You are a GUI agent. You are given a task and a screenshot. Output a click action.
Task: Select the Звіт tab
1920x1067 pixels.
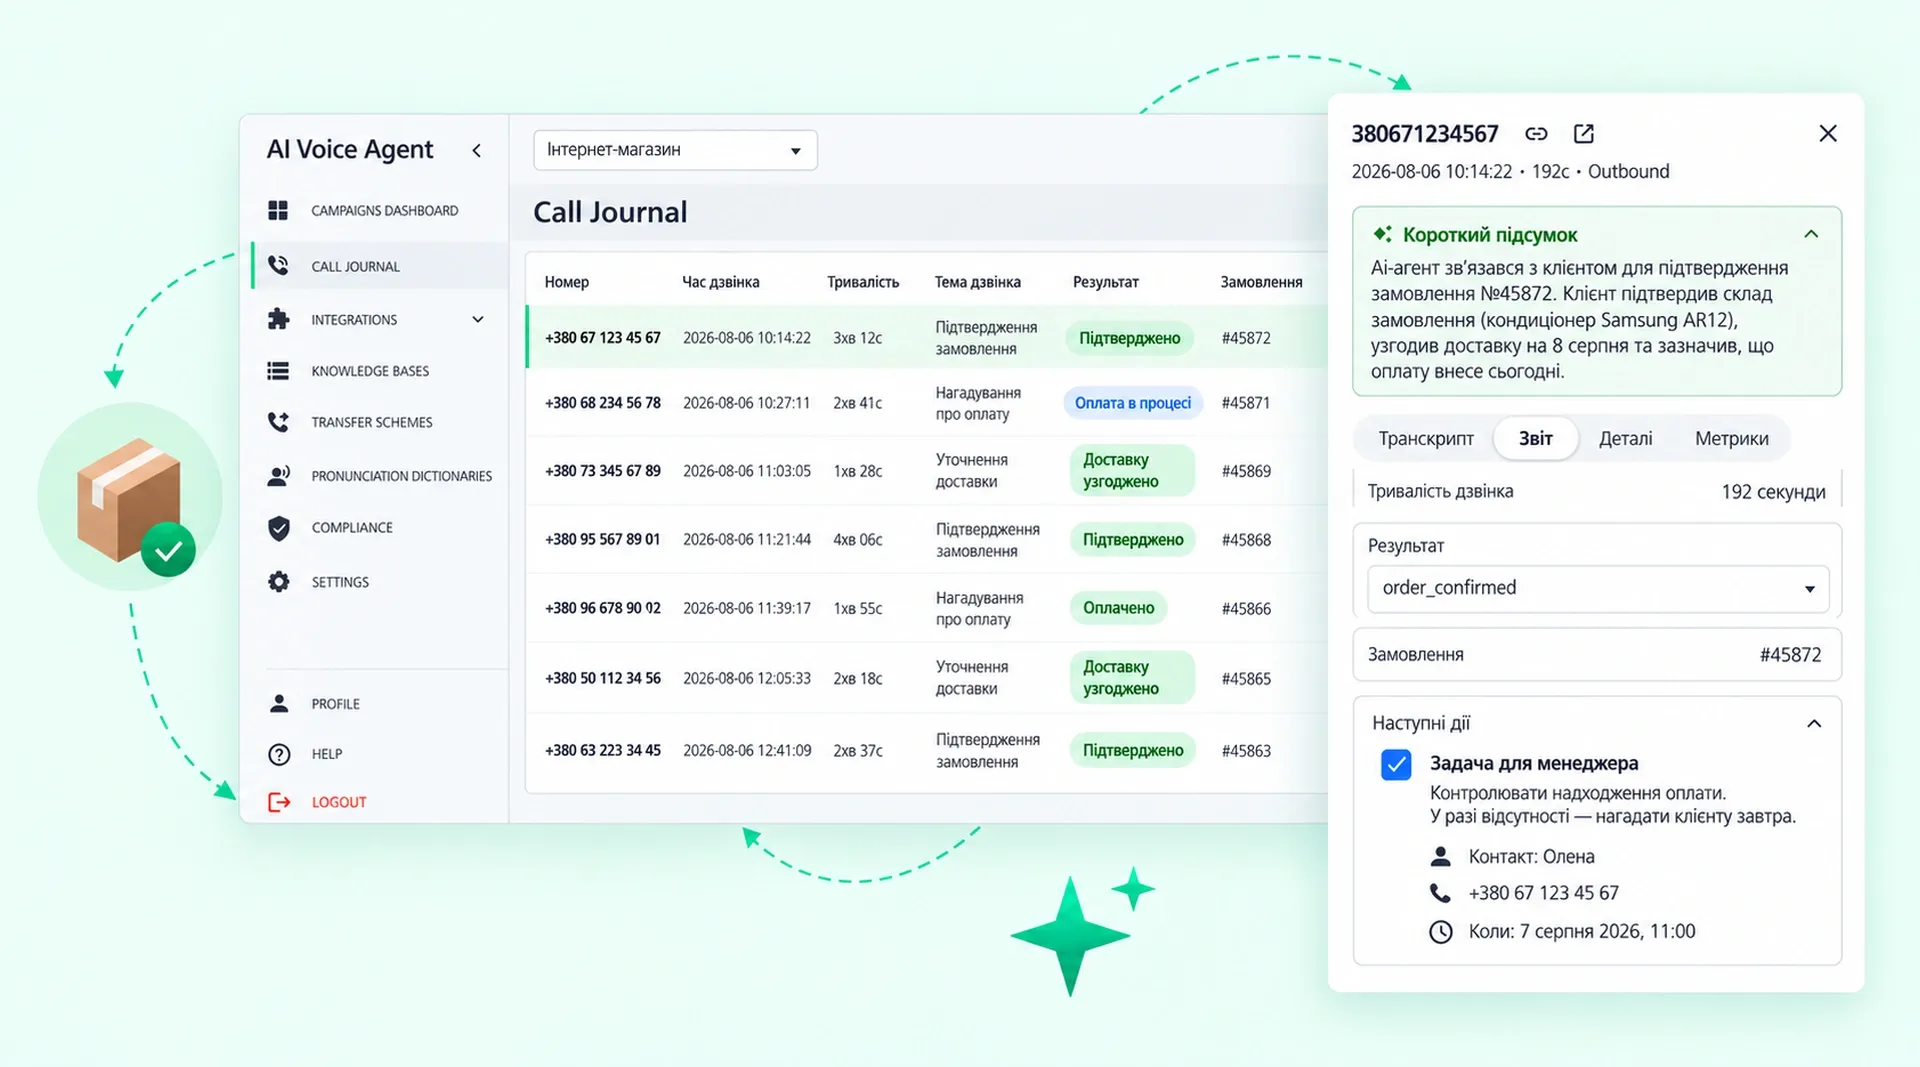click(x=1535, y=438)
